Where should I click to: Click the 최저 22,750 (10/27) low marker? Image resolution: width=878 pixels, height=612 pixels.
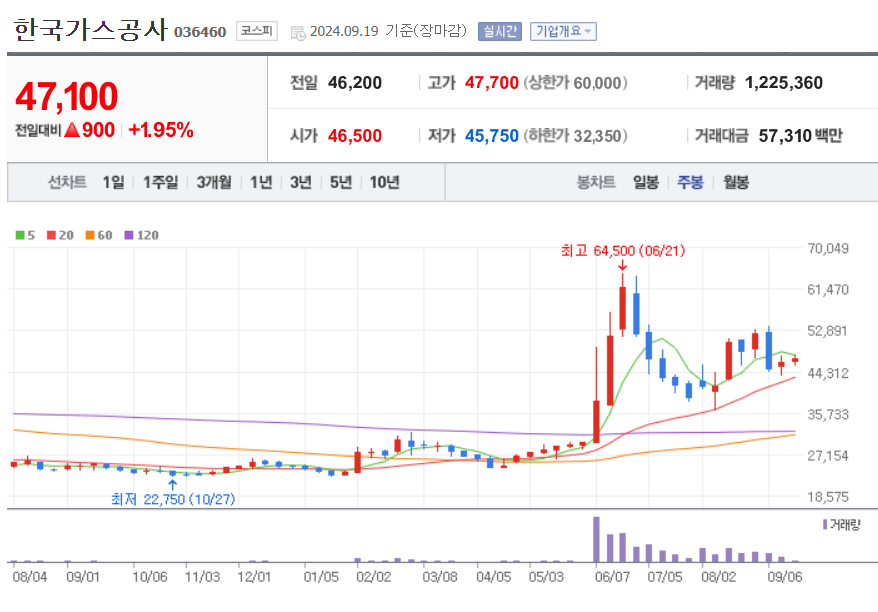[172, 499]
